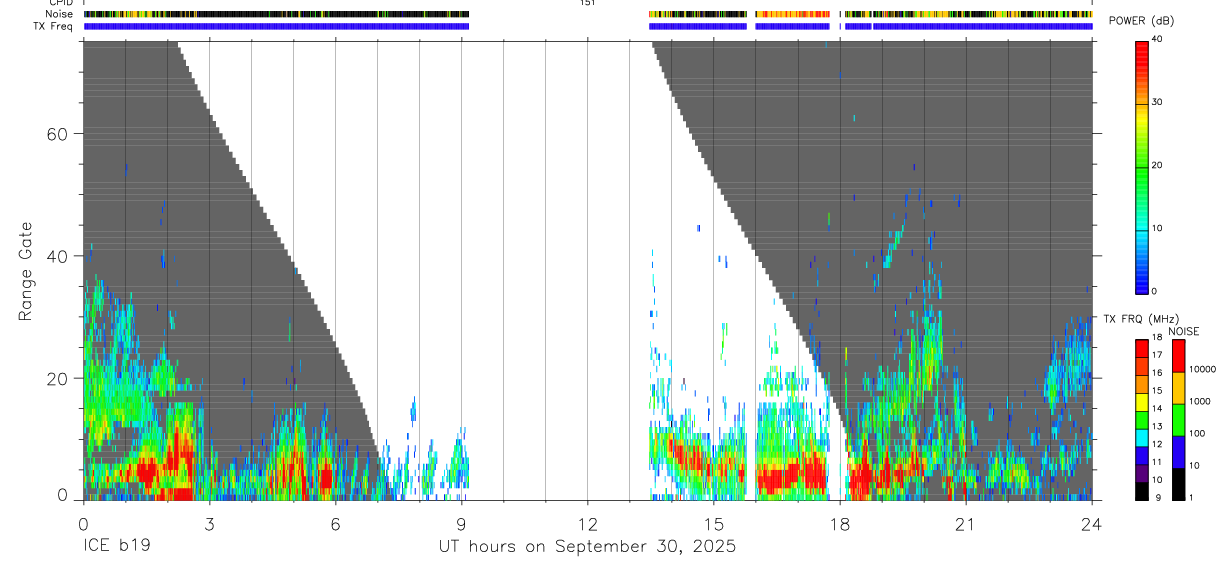Click the 0 tick on the UT hours axis
This screenshot has height=567, width=1228.
point(83,524)
